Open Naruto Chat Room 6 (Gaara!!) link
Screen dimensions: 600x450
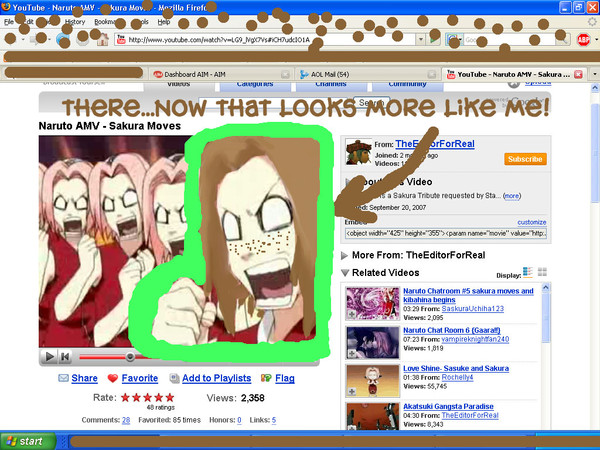coord(452,330)
